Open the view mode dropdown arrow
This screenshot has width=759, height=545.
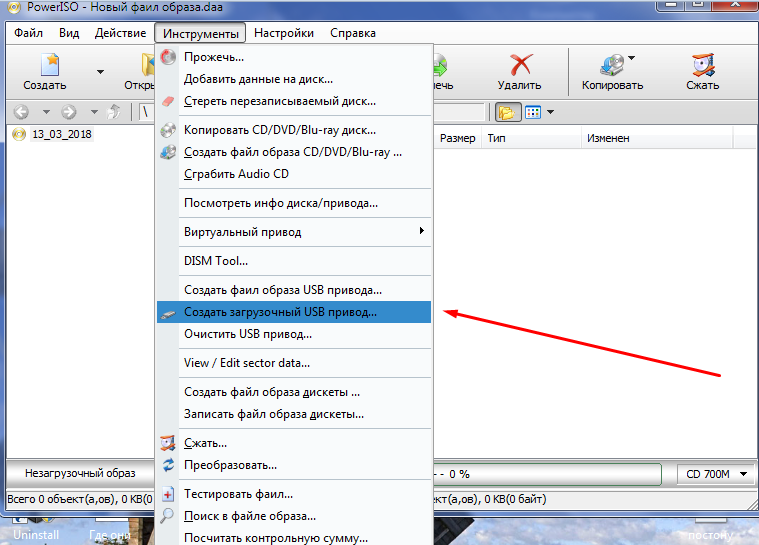point(550,112)
